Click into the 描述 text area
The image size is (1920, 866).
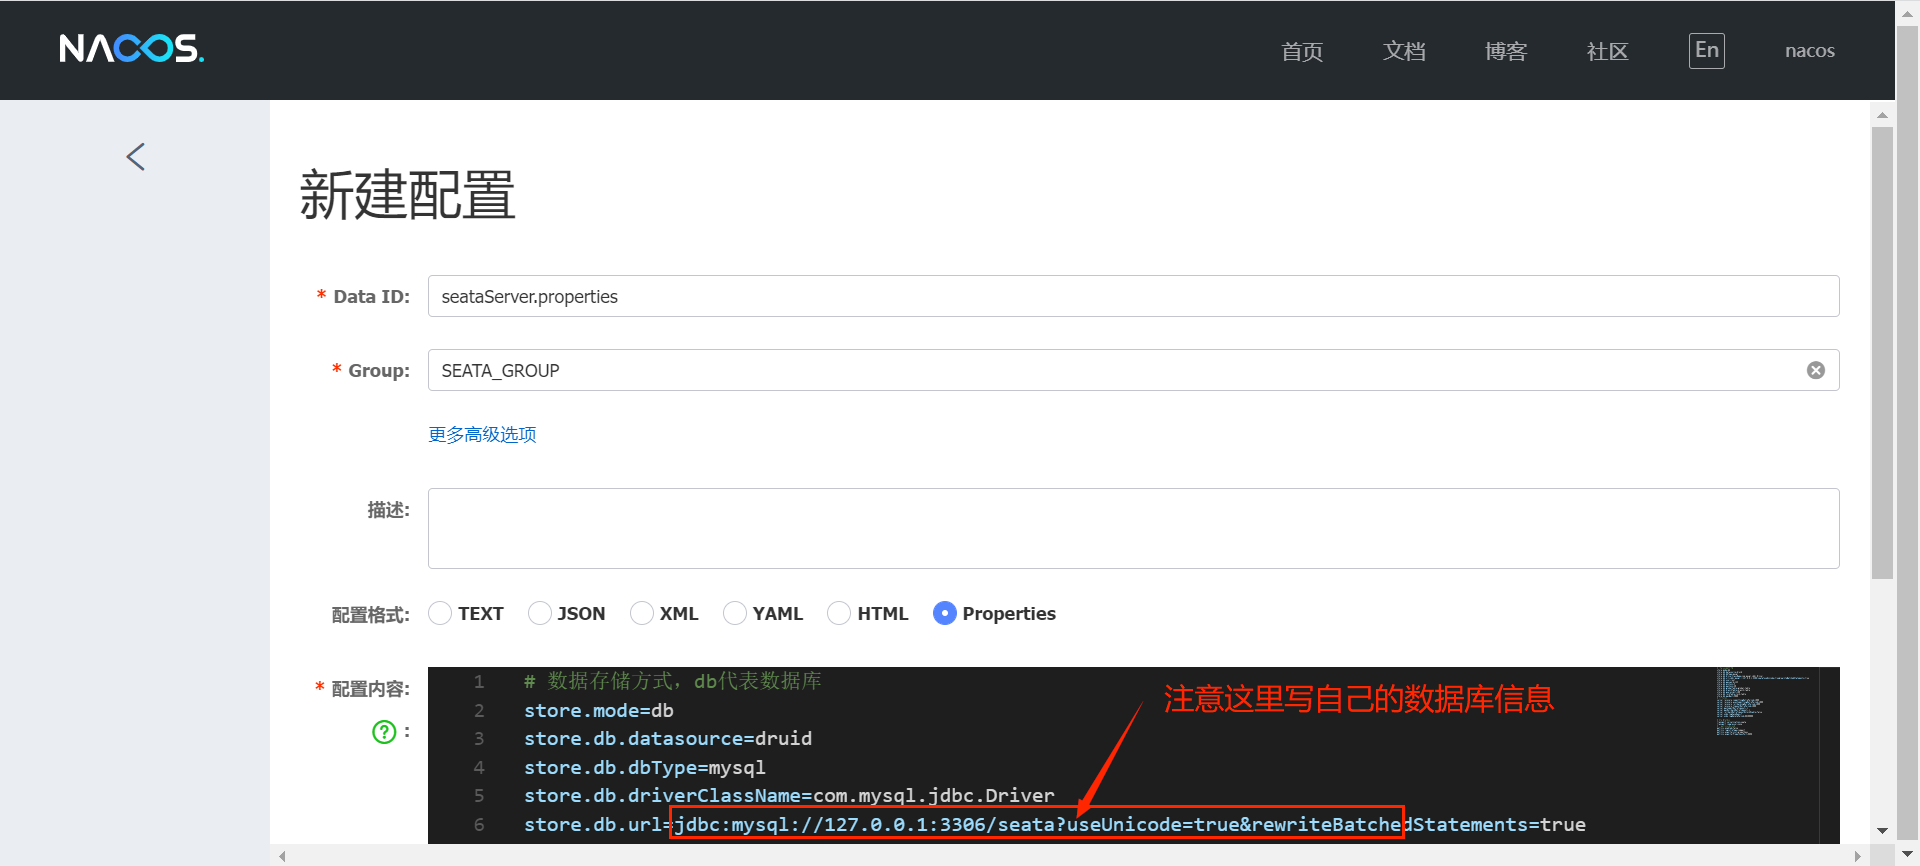[1133, 528]
